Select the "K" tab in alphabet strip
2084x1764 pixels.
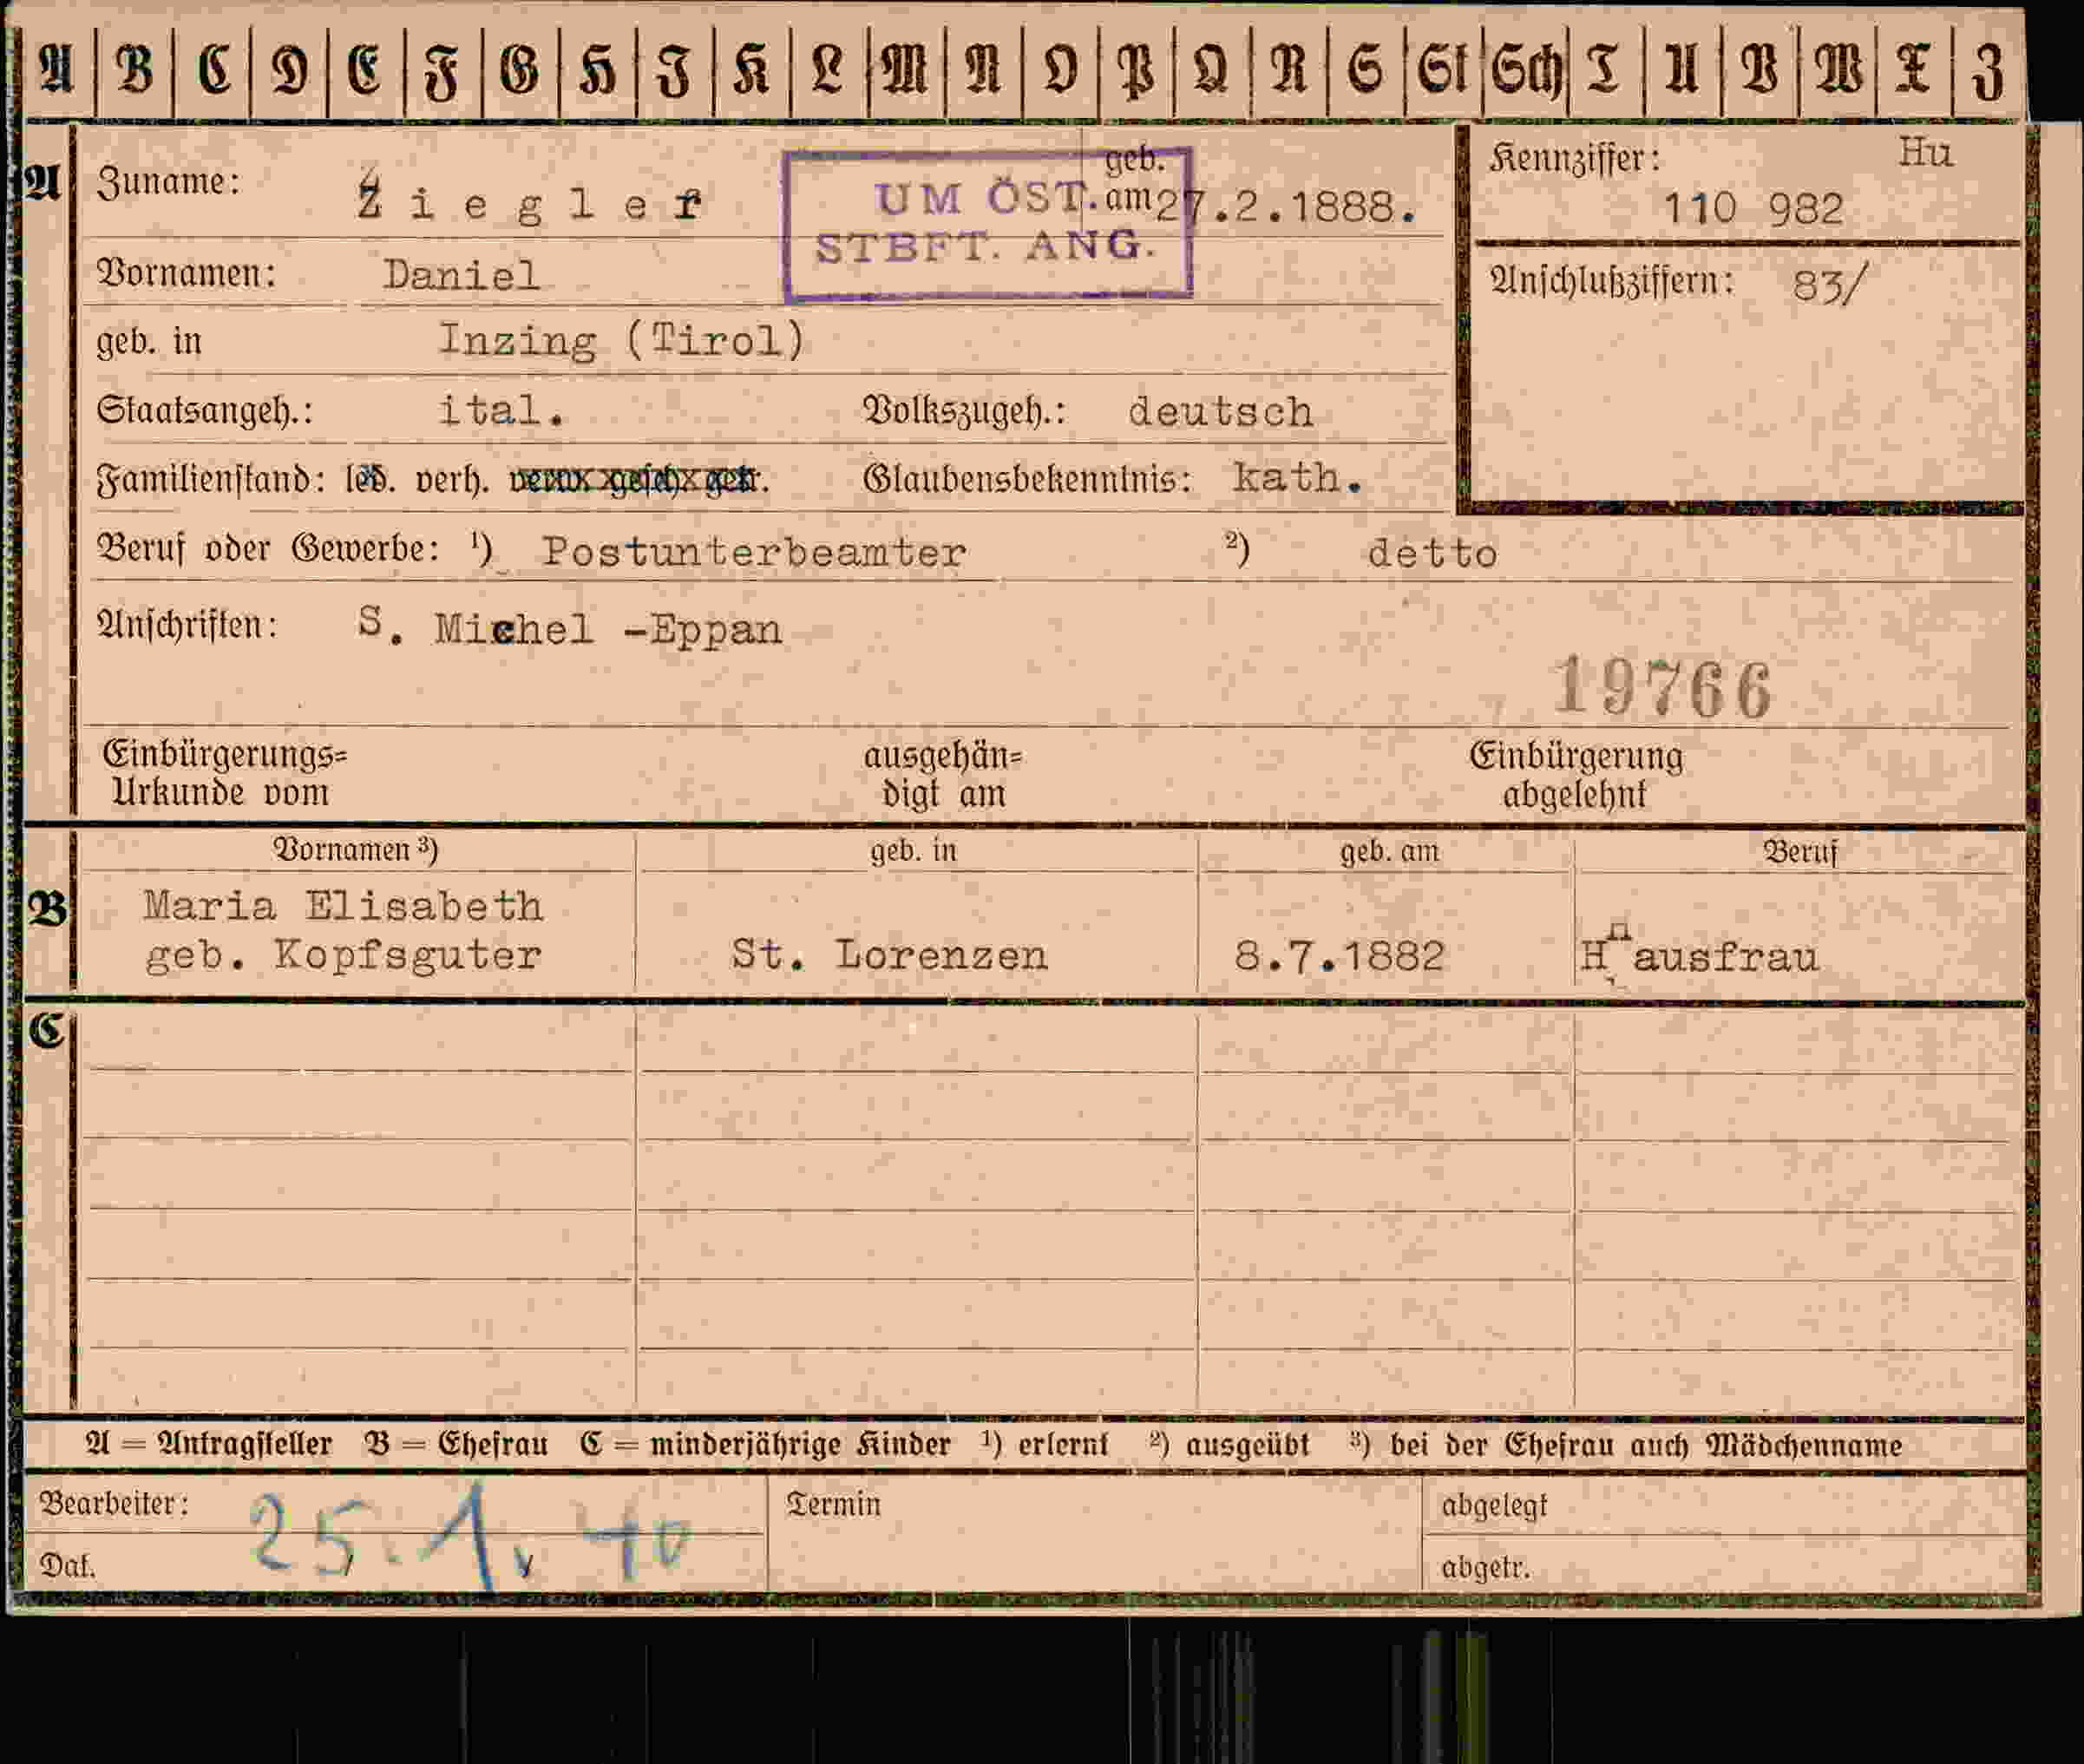[751, 72]
